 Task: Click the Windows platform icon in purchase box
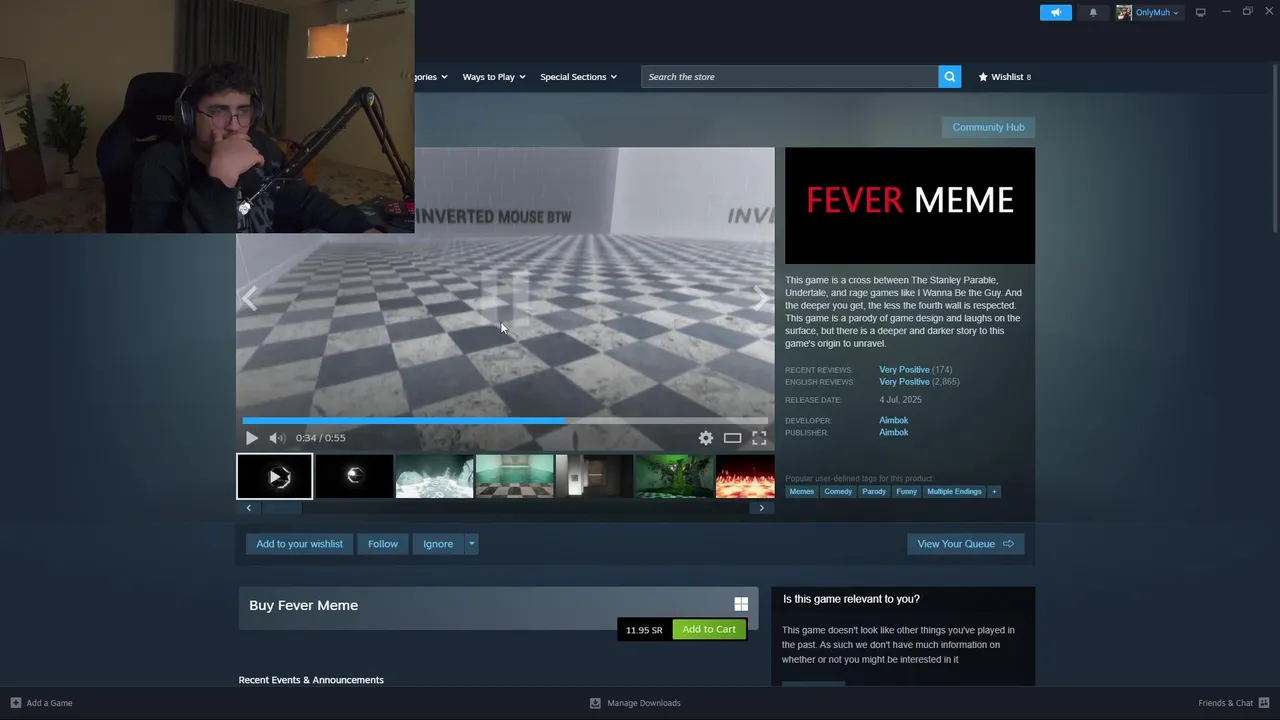741,604
